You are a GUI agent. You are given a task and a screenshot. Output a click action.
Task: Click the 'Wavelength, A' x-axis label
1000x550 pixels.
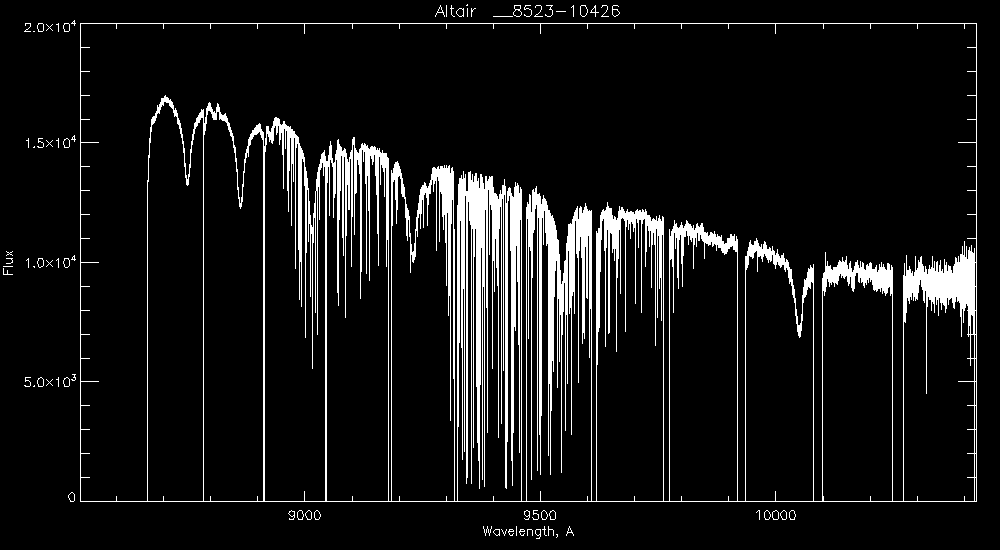pyautogui.click(x=528, y=531)
